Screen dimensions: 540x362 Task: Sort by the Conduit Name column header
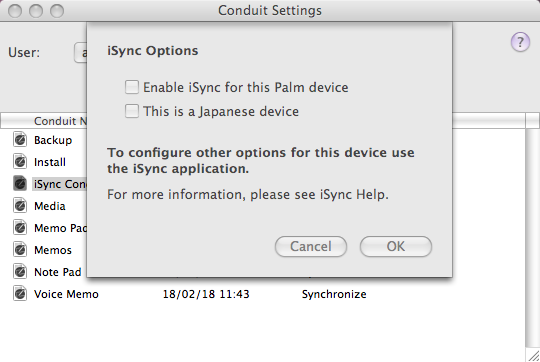[x=60, y=121]
